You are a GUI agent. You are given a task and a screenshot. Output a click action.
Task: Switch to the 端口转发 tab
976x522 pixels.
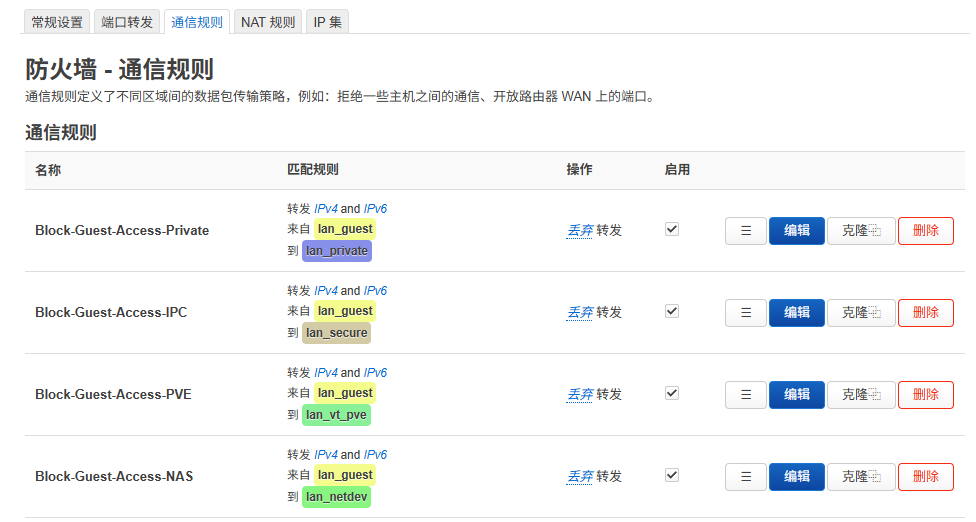(127, 22)
